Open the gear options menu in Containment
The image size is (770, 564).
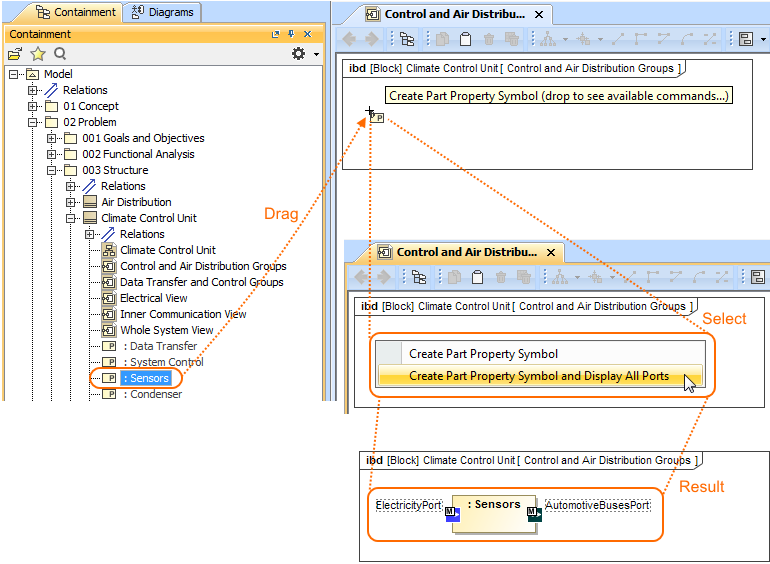point(299,54)
